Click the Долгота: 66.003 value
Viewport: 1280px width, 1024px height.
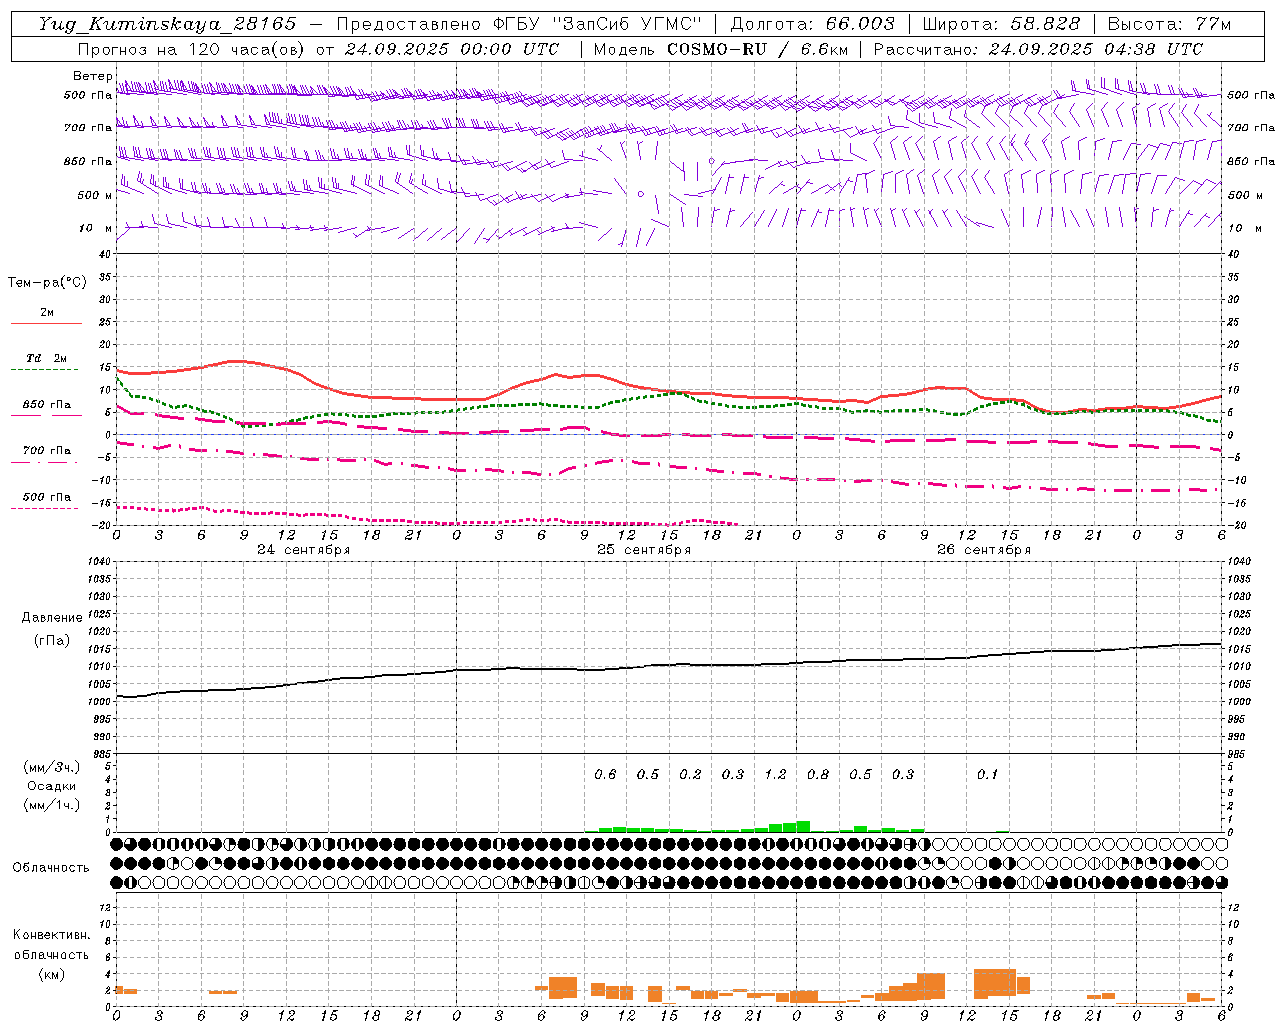point(813,24)
